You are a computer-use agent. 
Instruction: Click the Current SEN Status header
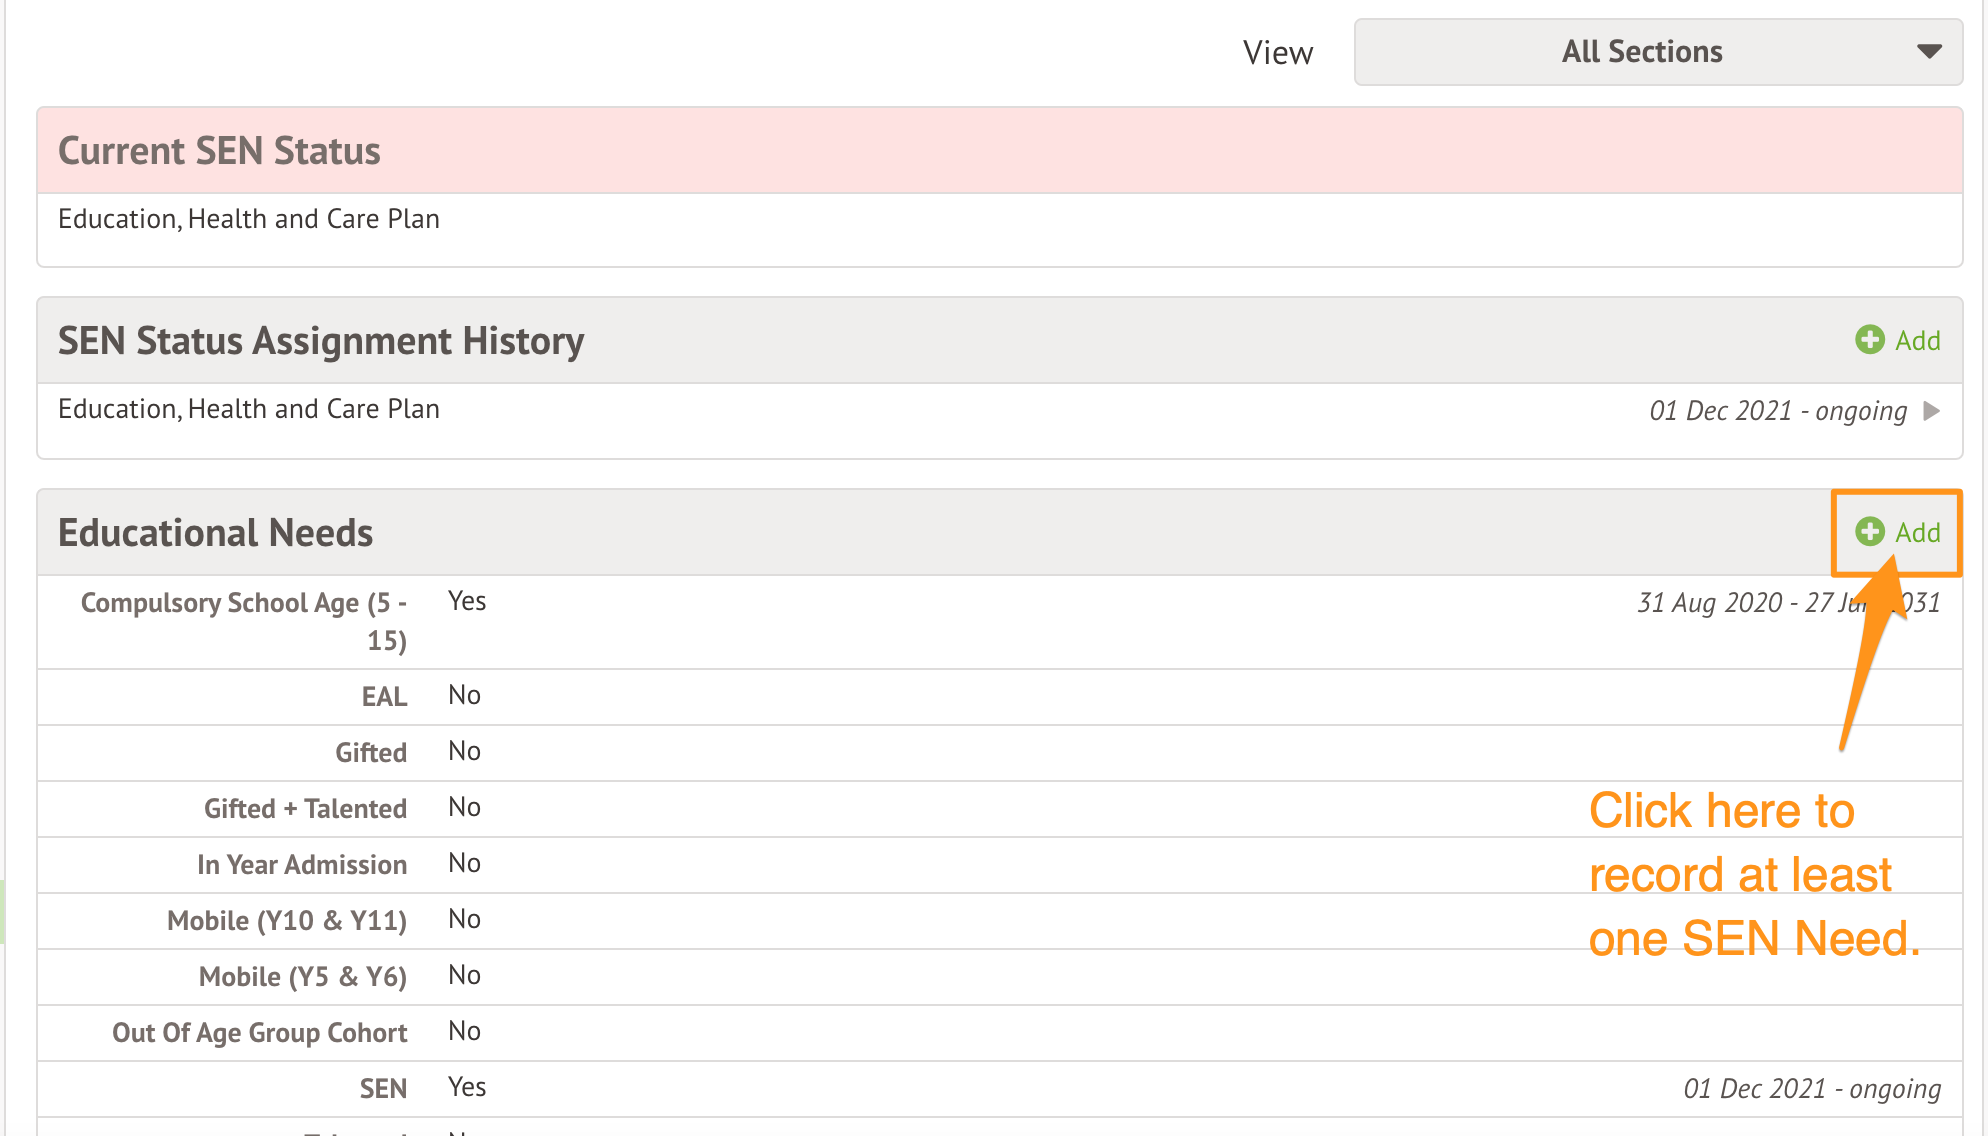(219, 151)
